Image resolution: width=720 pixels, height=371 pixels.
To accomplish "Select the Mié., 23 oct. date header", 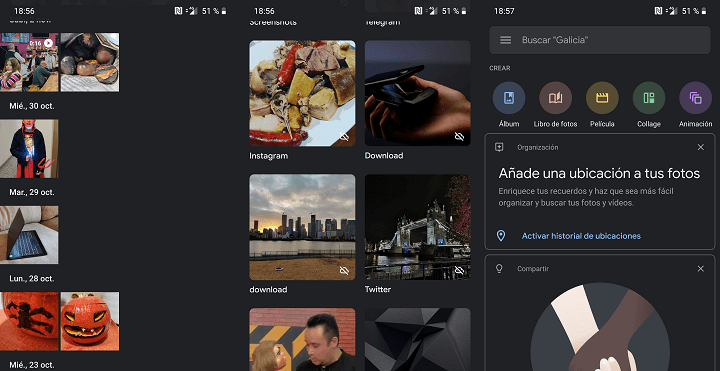I will coord(32,365).
